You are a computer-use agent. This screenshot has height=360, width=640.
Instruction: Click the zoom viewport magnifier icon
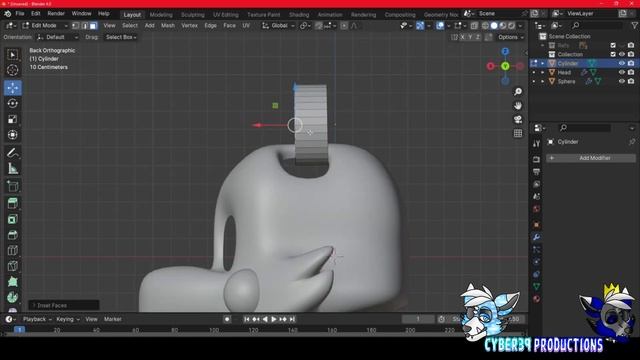point(518,92)
